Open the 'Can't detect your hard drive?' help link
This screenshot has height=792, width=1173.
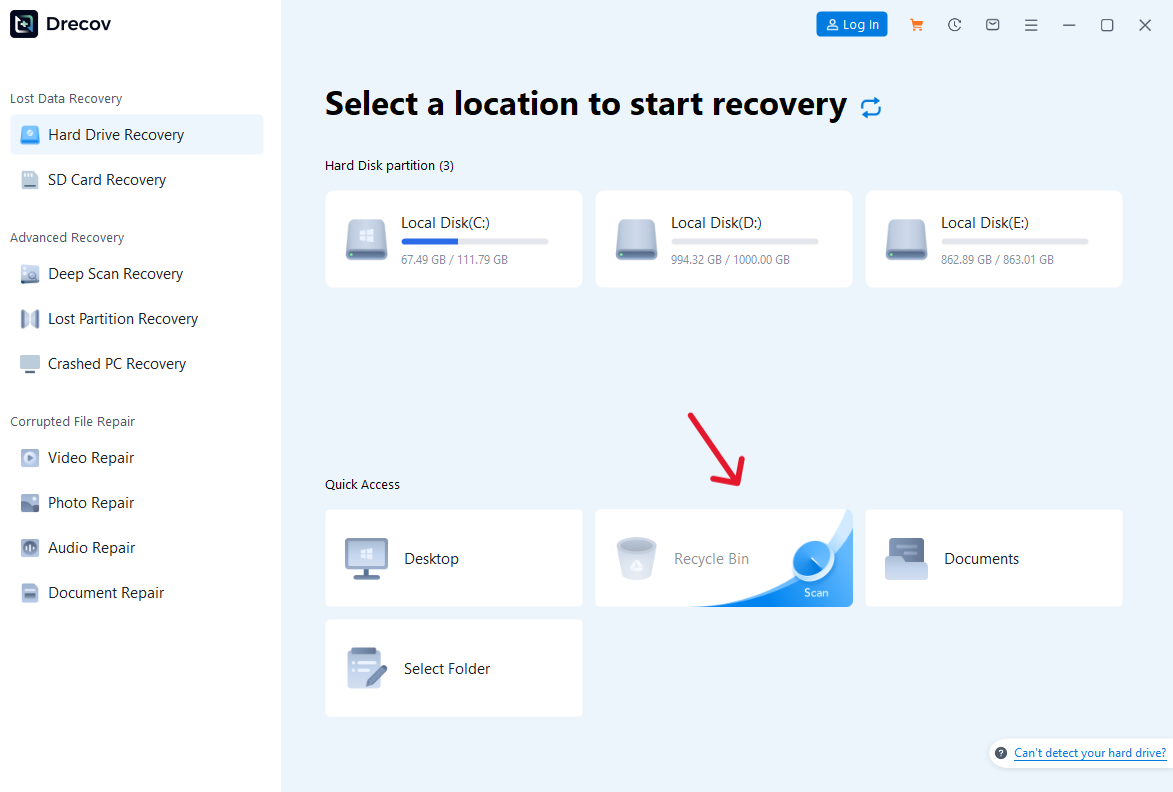point(1090,753)
